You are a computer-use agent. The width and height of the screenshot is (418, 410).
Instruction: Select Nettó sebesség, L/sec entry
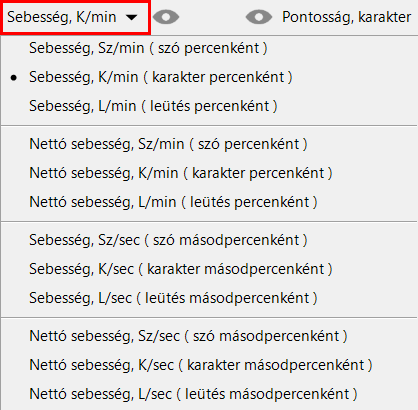[x=209, y=394]
